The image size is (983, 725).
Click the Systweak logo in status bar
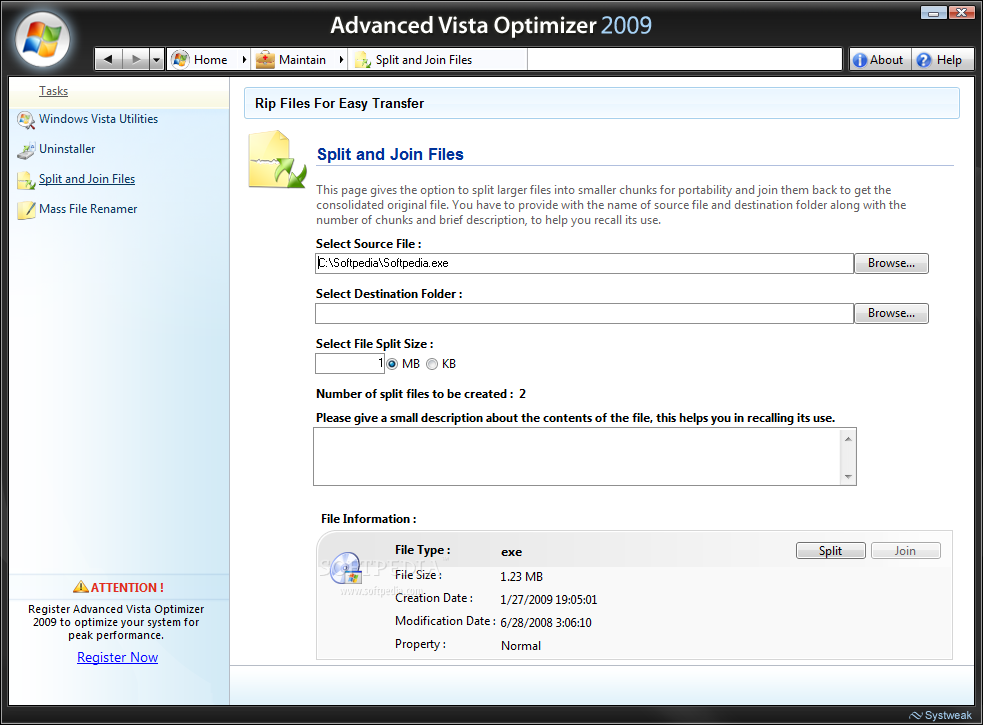pos(940,715)
